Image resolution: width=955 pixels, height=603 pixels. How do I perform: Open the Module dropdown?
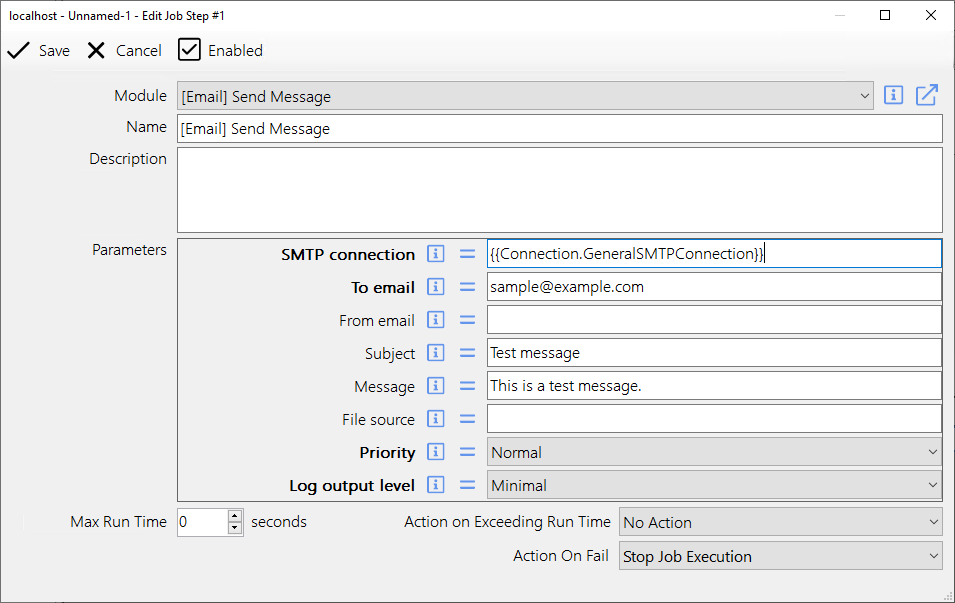coord(525,96)
